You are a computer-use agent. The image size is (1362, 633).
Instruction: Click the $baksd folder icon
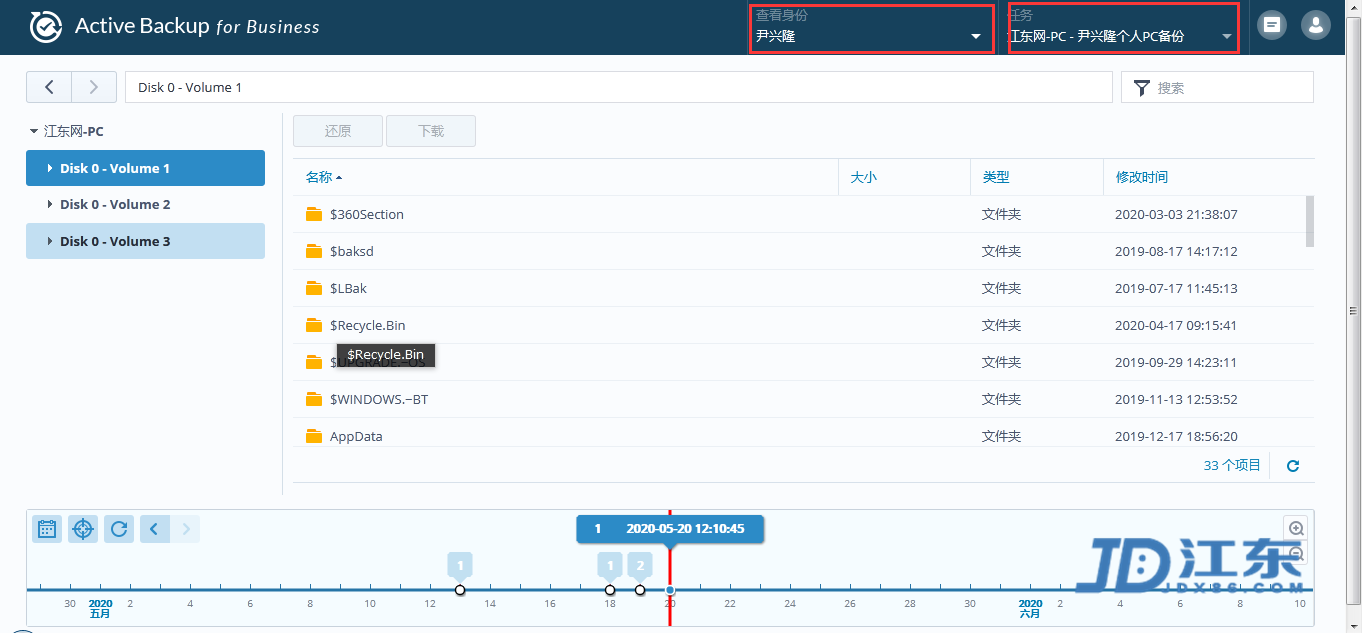314,251
